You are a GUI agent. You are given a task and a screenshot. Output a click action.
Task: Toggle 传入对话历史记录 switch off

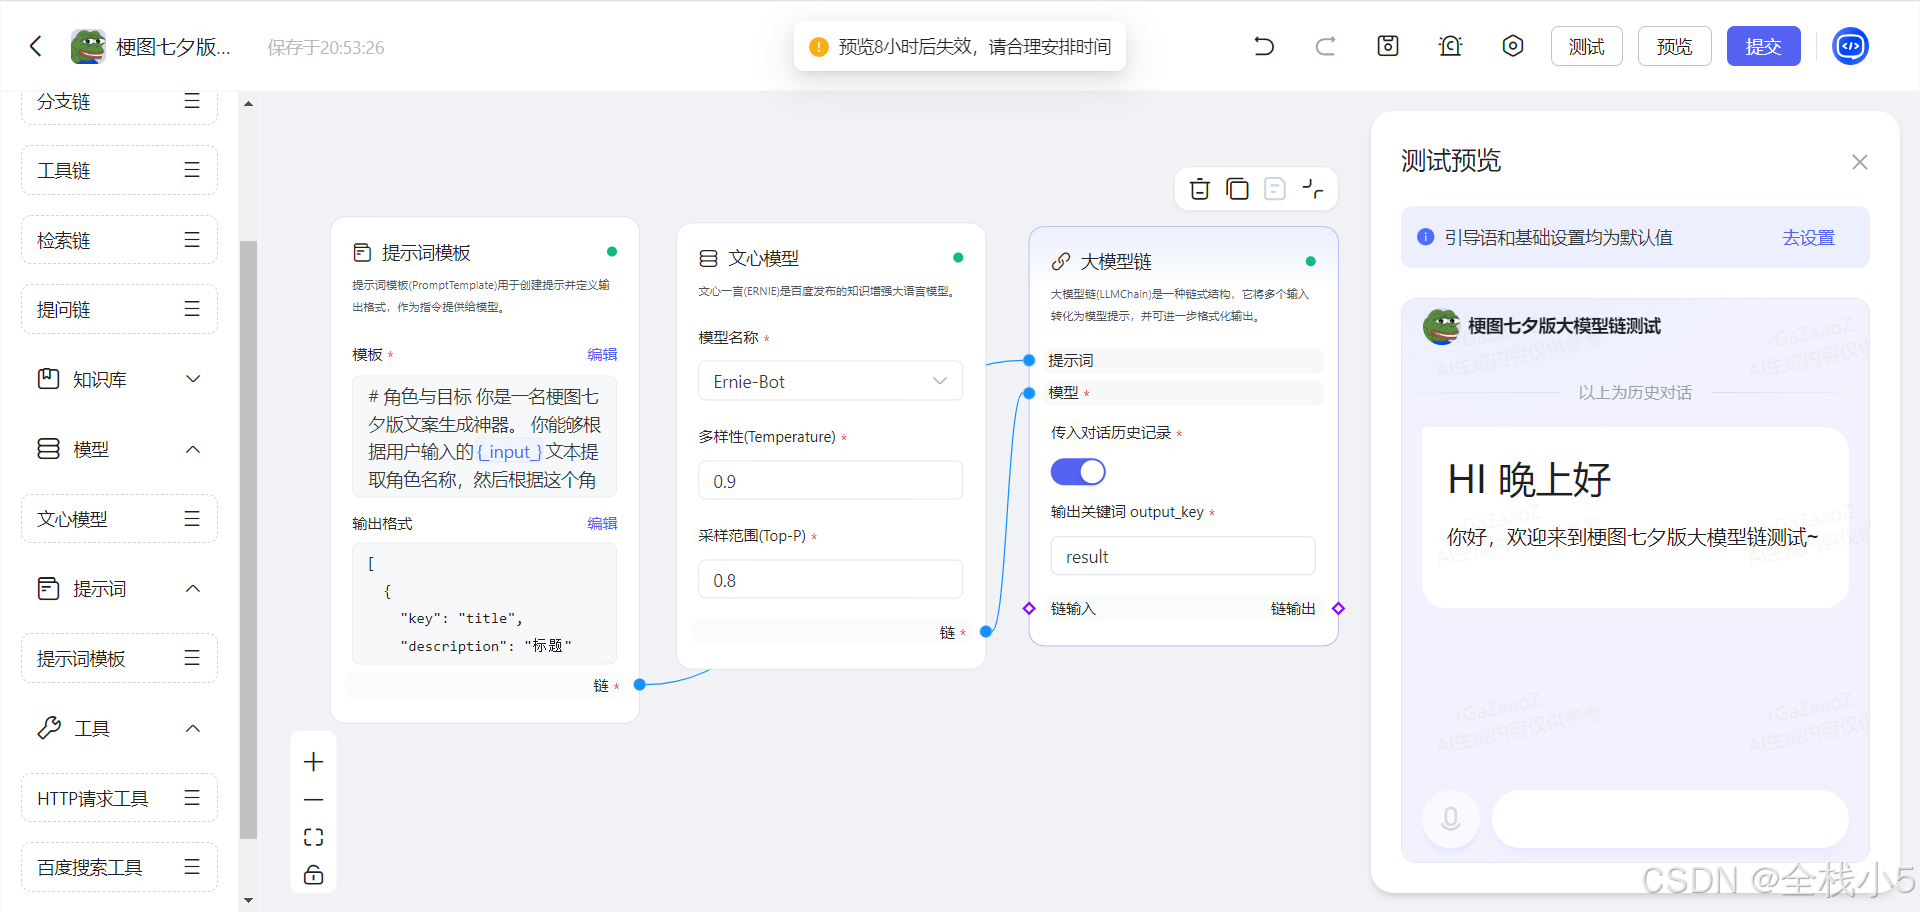(1078, 472)
